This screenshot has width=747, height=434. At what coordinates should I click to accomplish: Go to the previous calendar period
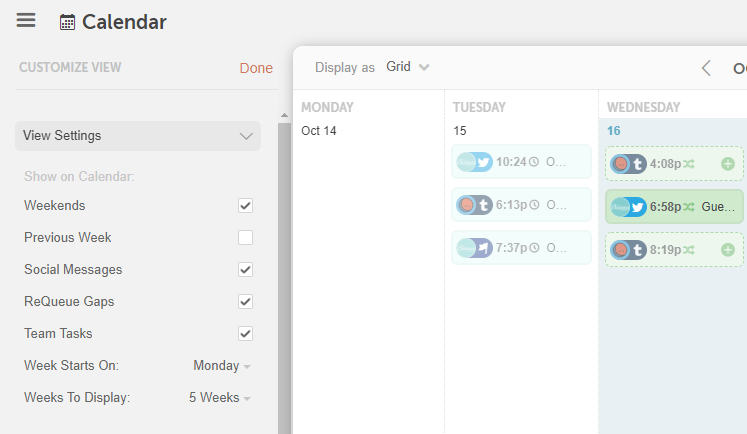coord(706,68)
